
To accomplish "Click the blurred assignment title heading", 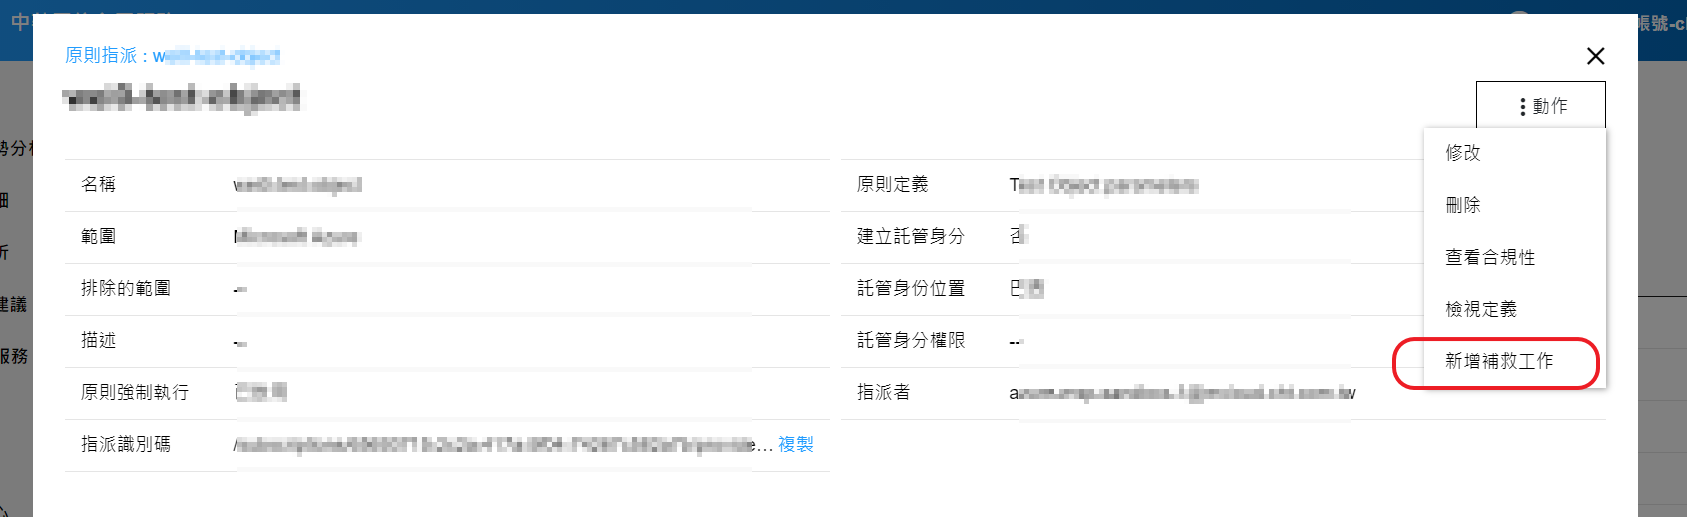I will point(181,98).
